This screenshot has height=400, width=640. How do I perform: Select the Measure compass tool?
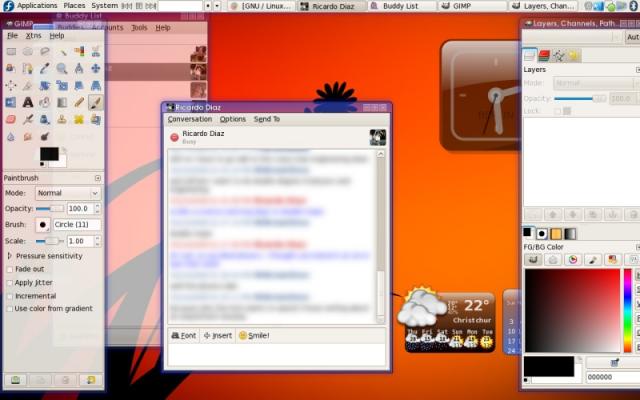(x=79, y=69)
